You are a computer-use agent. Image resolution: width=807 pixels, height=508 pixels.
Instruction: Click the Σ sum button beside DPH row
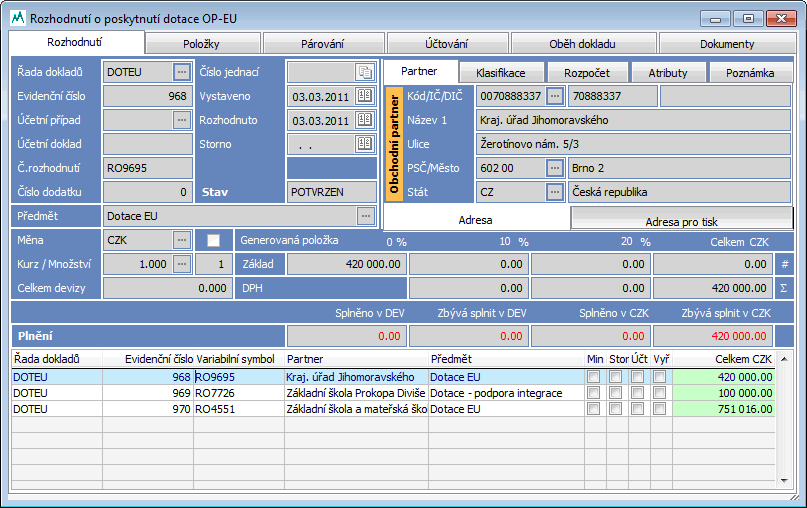coord(784,288)
